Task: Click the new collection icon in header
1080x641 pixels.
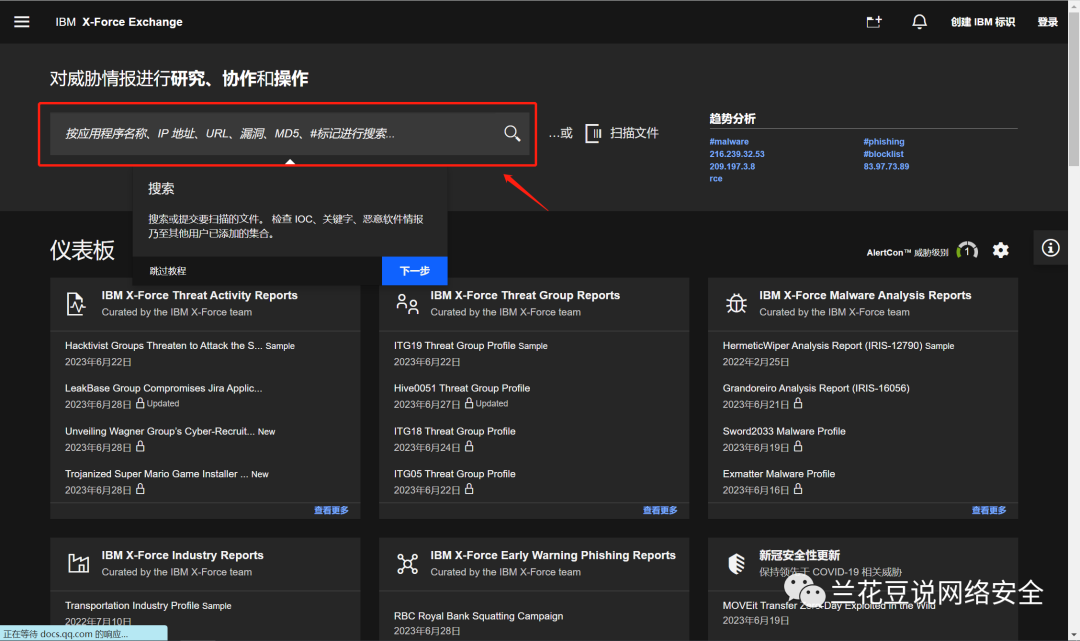Action: tap(874, 22)
